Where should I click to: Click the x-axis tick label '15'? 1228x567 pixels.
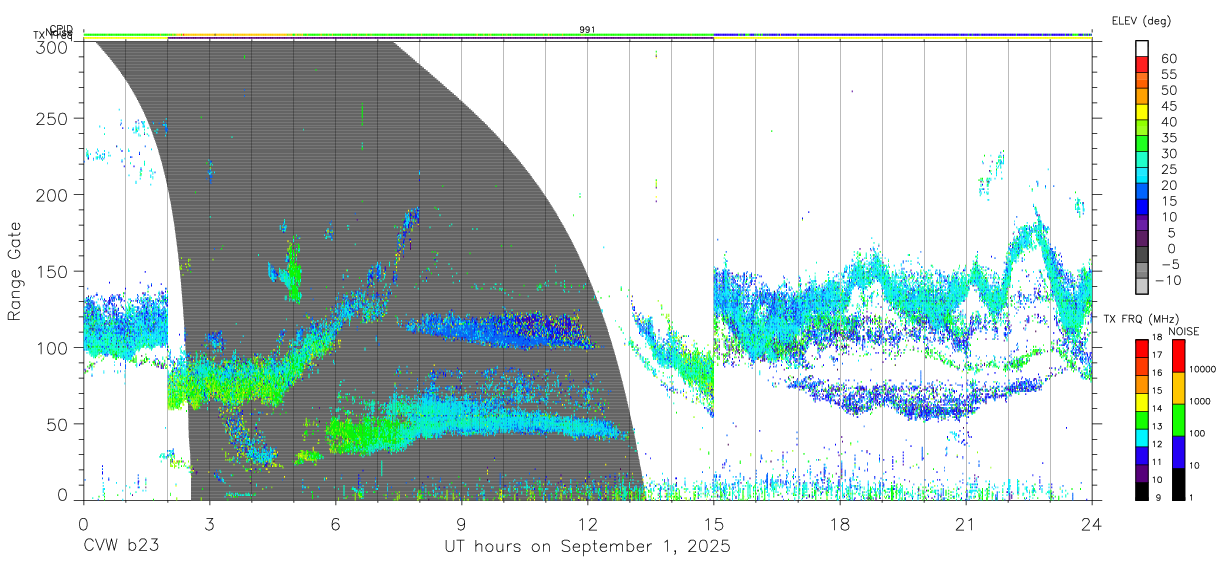pos(713,525)
